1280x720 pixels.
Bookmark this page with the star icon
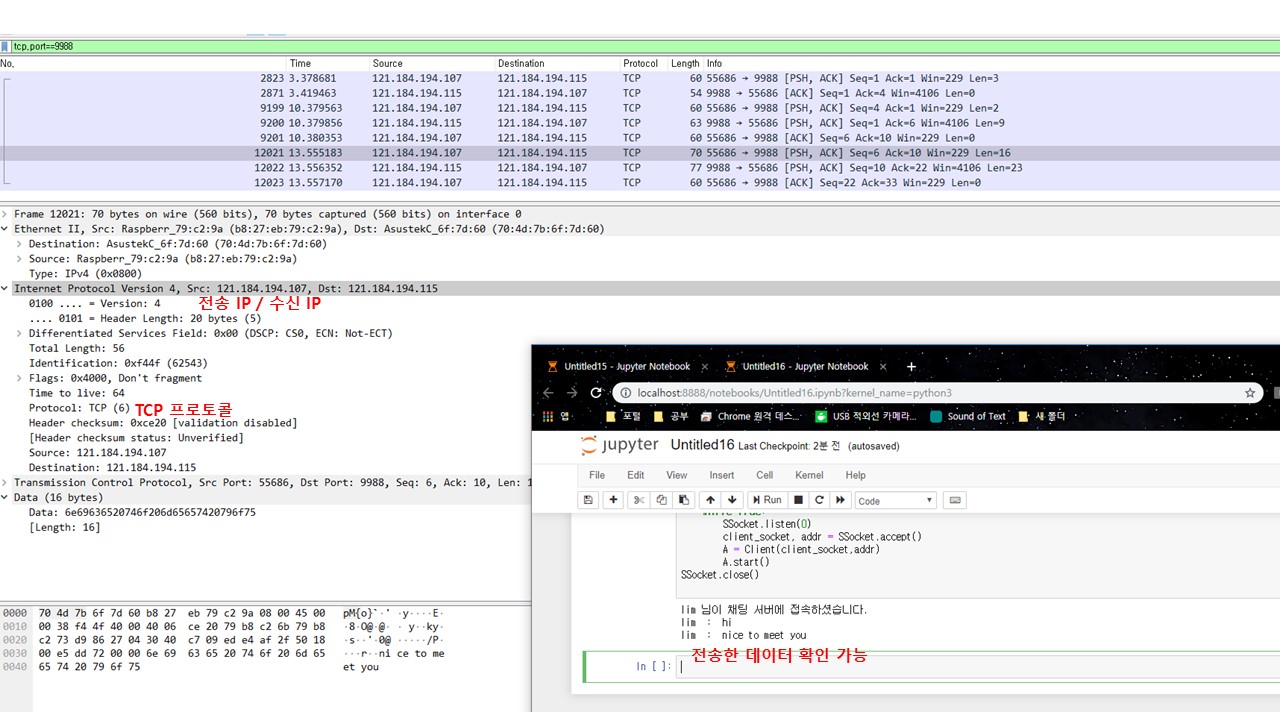[x=1250, y=393]
